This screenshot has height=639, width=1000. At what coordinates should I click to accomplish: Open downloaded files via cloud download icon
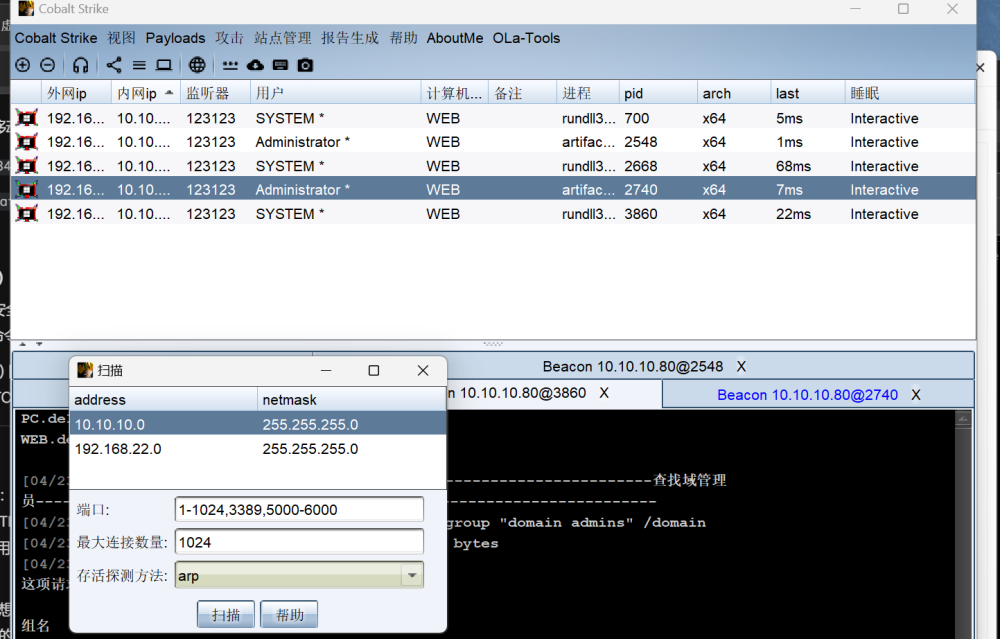[255, 65]
